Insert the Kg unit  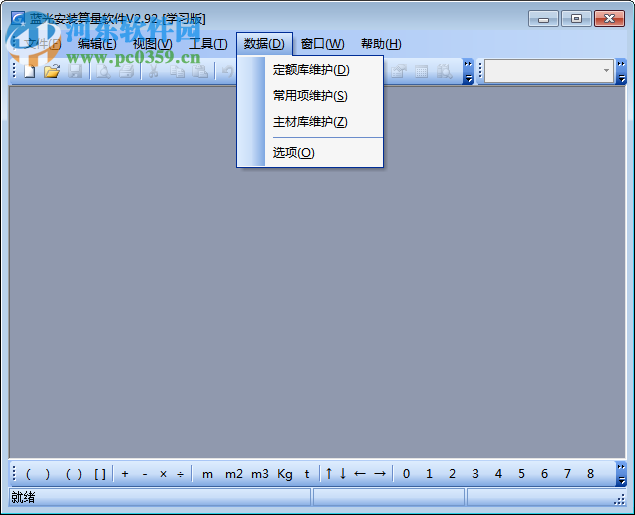pyautogui.click(x=285, y=474)
